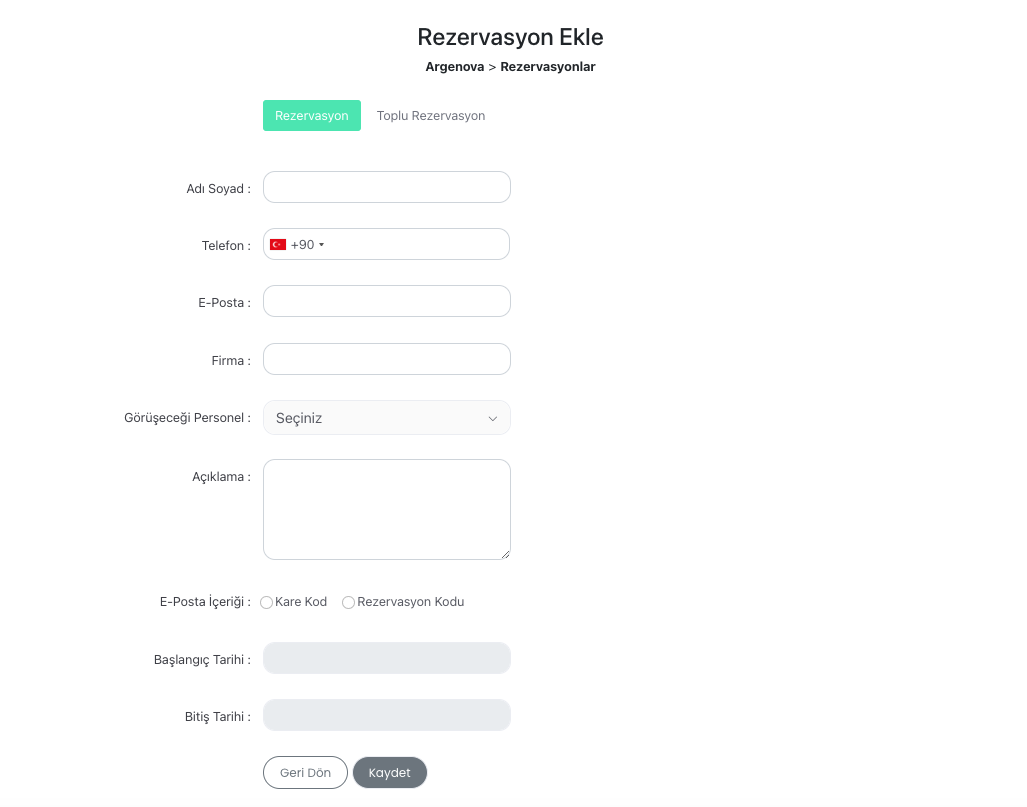Open the Bitiş Tarihi date field
Viewport: 1027px width, 807px height.
point(386,715)
